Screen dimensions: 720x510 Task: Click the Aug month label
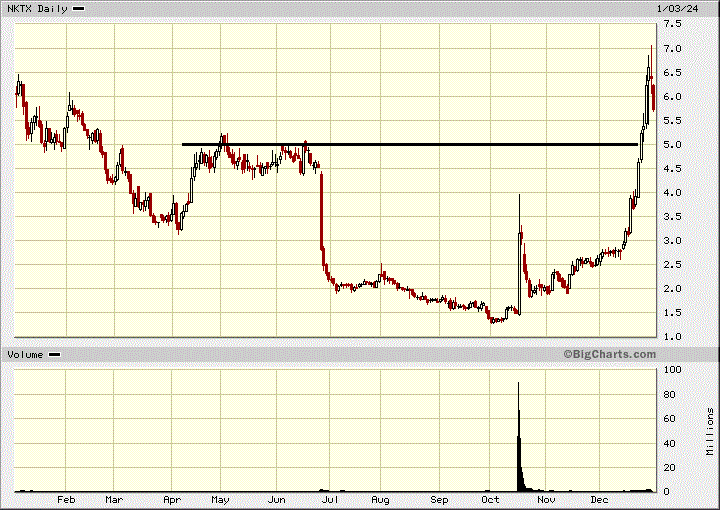coord(380,499)
